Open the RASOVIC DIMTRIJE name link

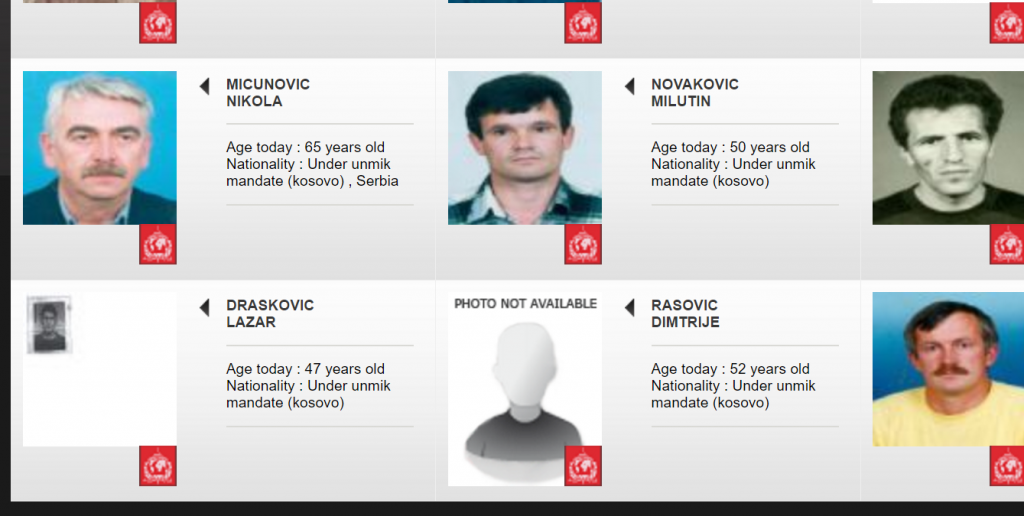685,314
